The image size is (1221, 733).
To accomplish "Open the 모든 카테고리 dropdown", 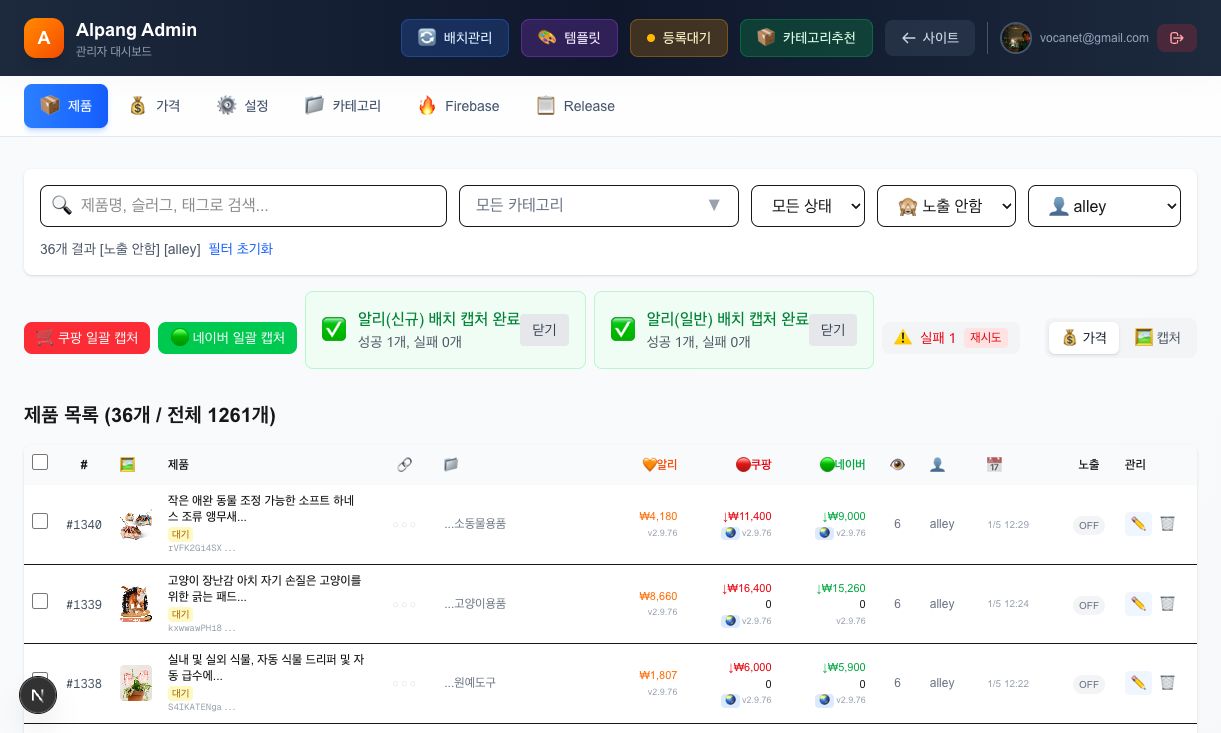I will pyautogui.click(x=599, y=206).
